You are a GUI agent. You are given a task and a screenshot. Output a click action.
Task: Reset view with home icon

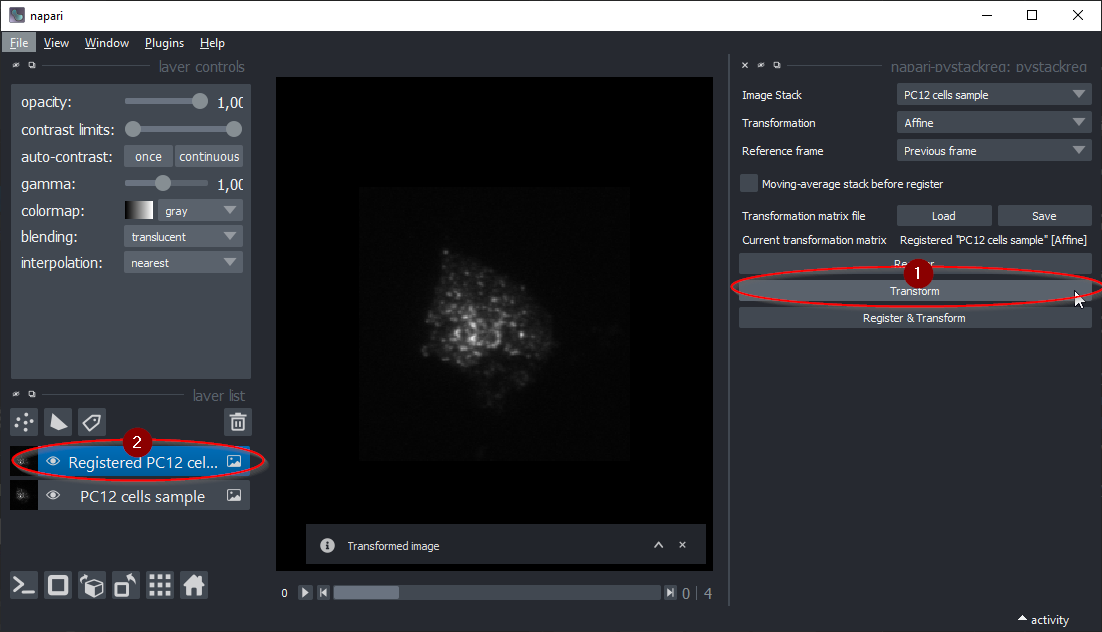tap(194, 586)
